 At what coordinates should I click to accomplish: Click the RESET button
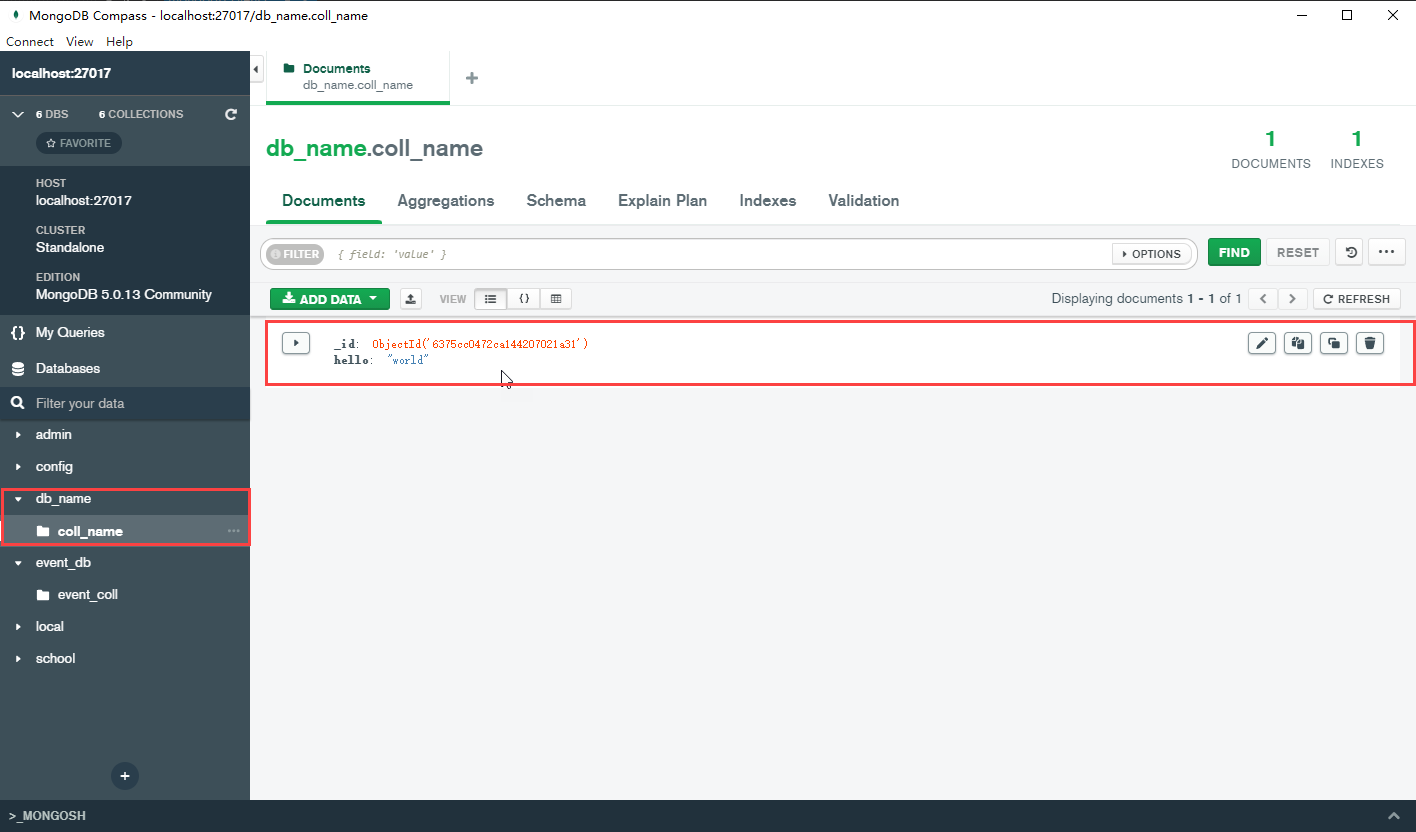1298,253
